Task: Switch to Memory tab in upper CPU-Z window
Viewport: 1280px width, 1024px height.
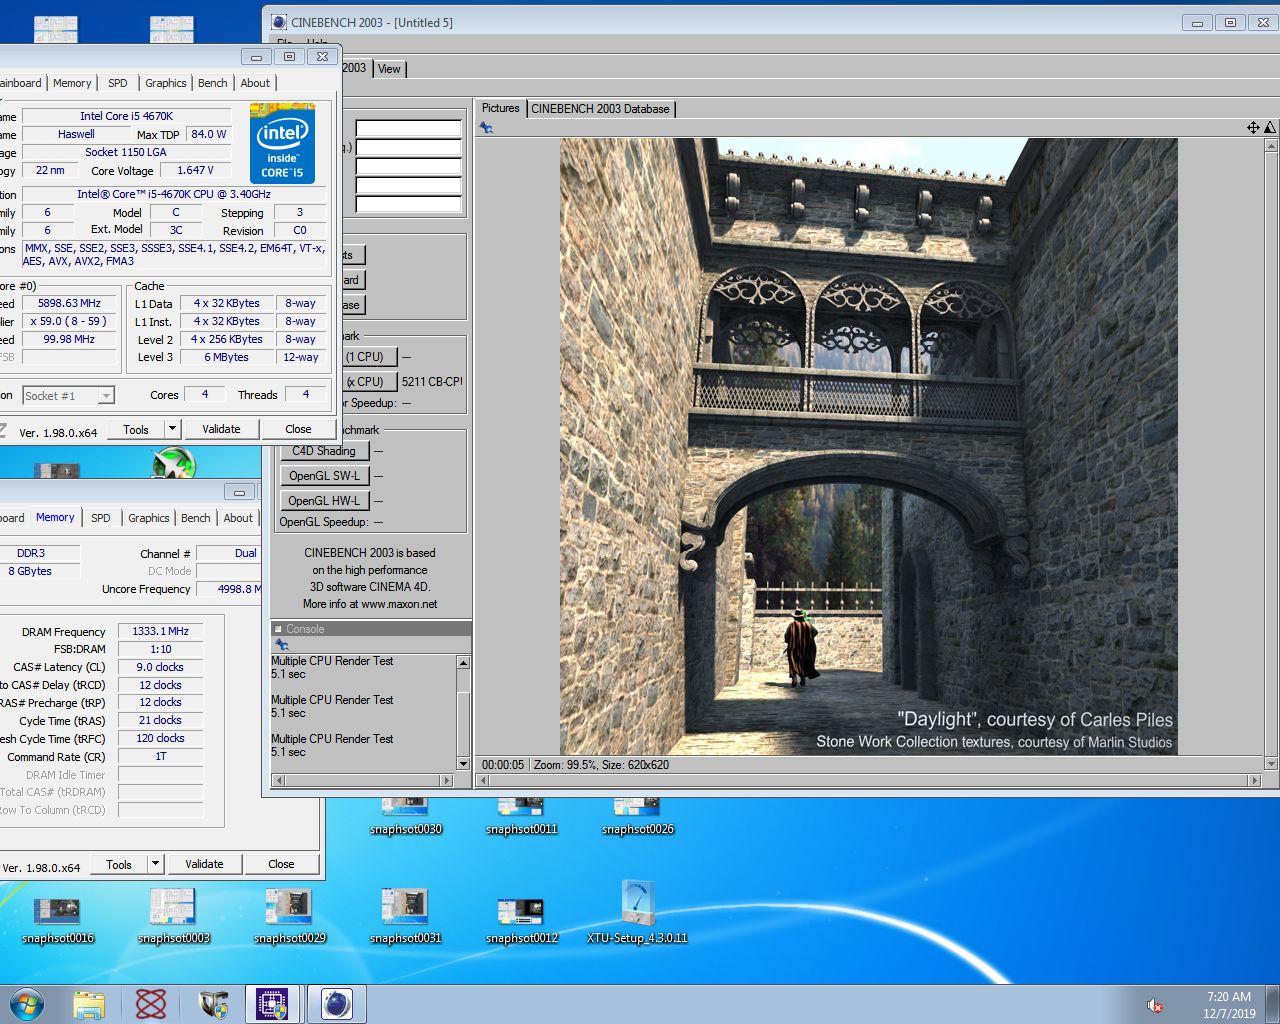Action: tap(72, 83)
